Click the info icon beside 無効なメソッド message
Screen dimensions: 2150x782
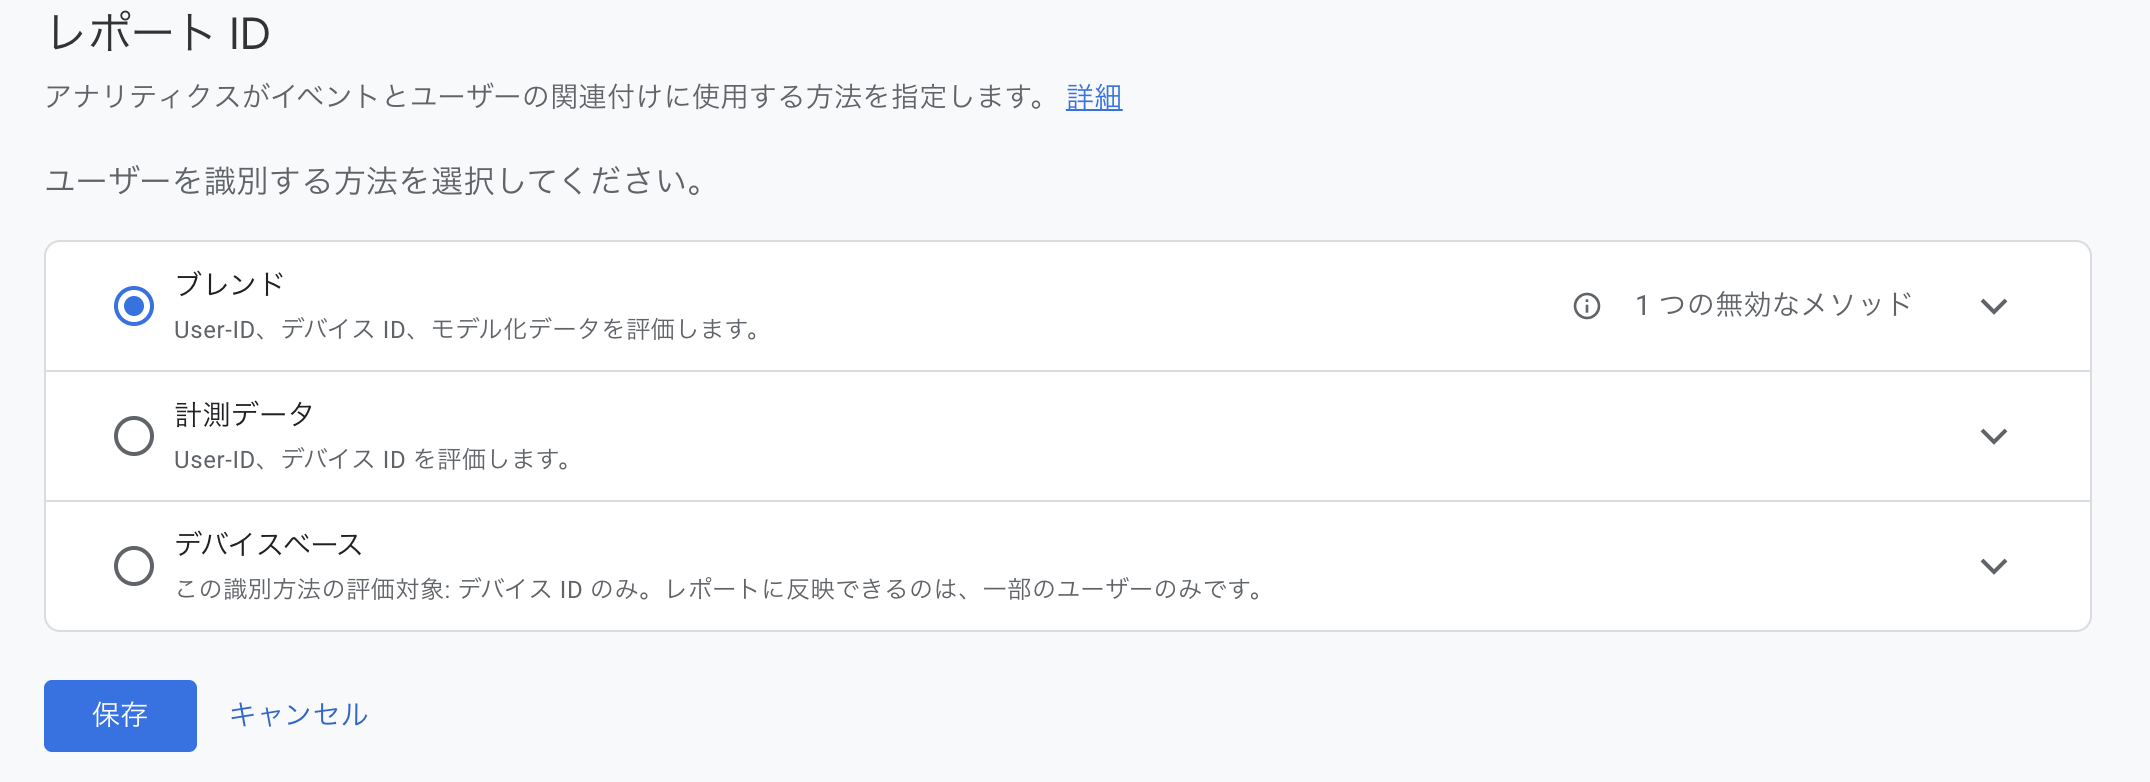tap(1586, 307)
